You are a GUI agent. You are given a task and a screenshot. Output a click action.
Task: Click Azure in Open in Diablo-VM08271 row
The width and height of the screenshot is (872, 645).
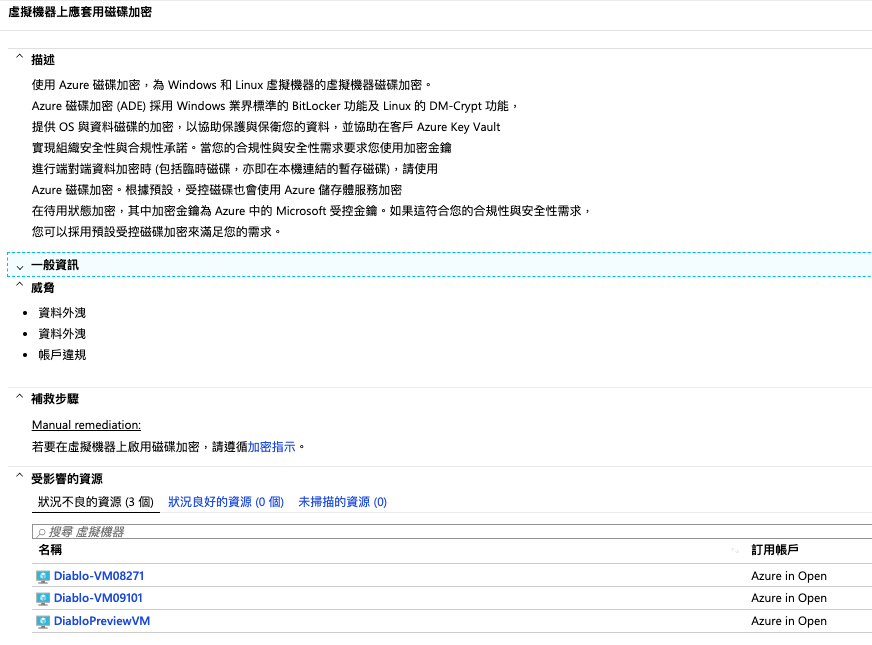[789, 576]
